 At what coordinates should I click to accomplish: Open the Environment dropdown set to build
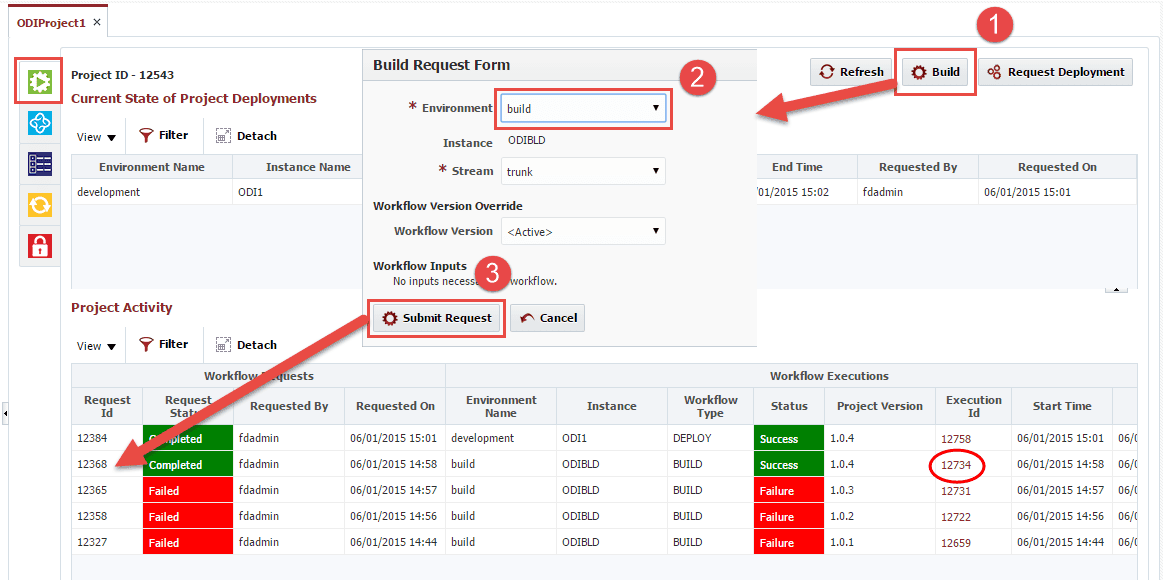tap(583, 108)
